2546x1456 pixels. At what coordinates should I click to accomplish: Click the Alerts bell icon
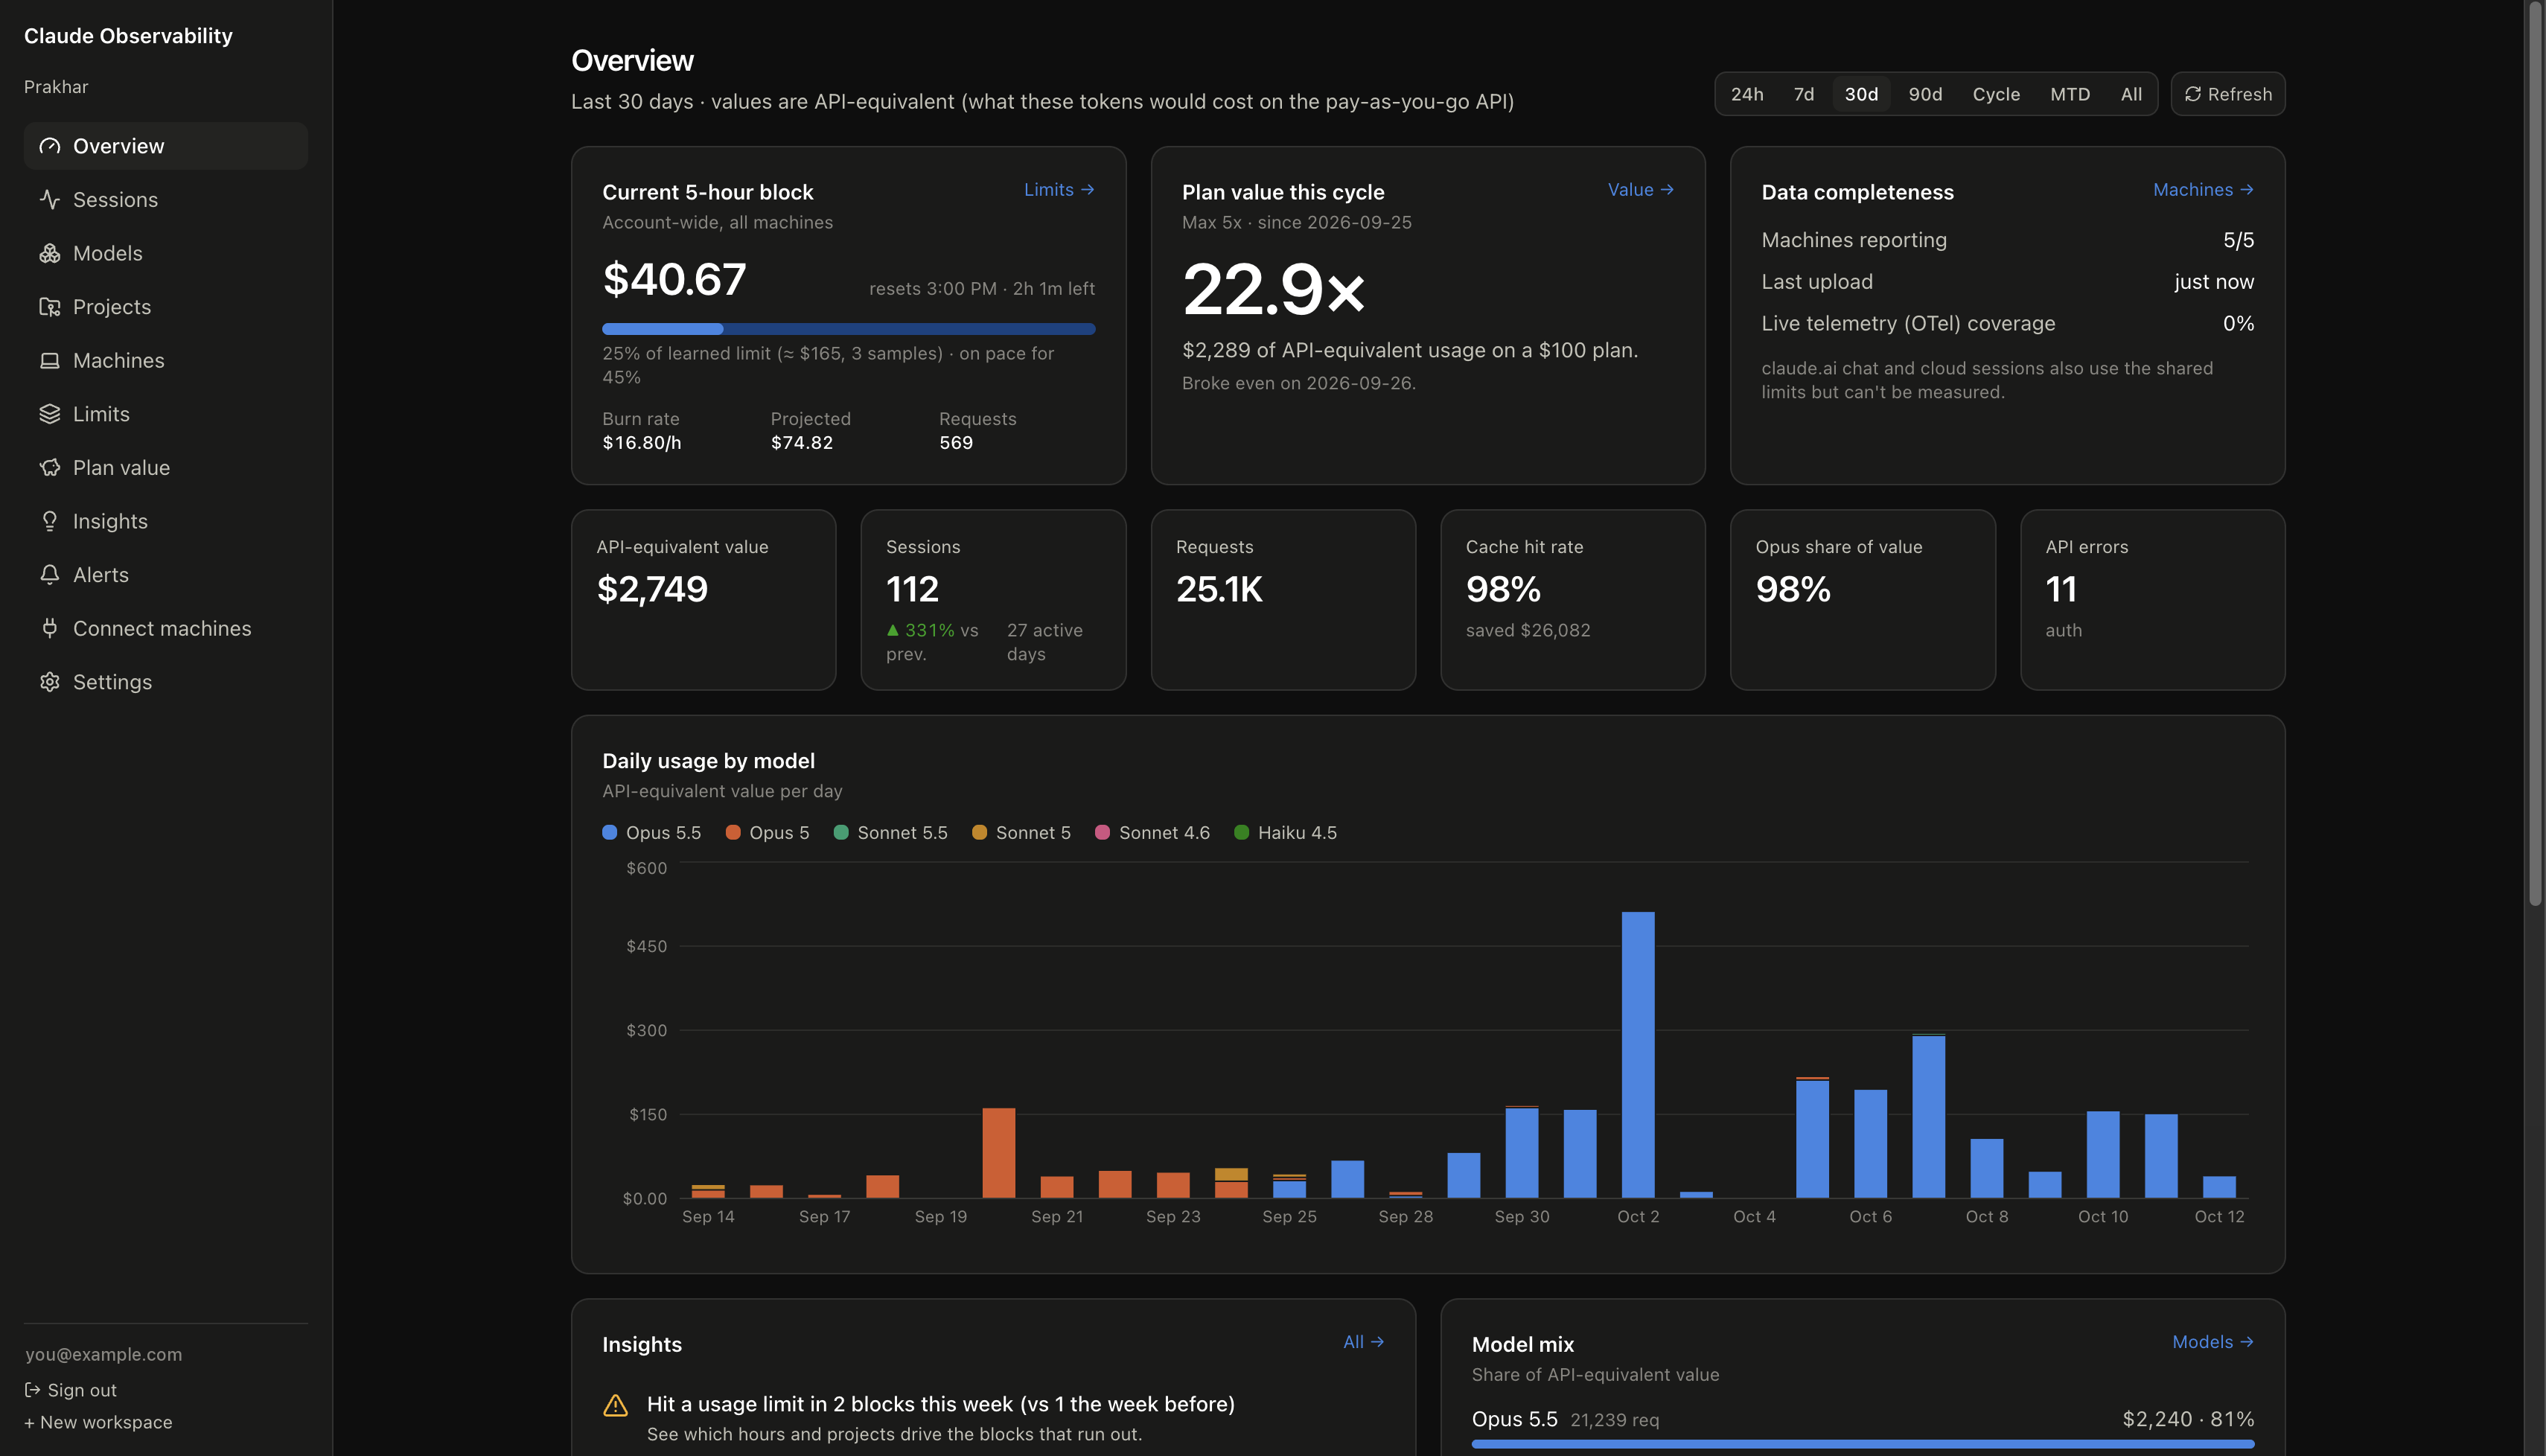click(x=49, y=575)
